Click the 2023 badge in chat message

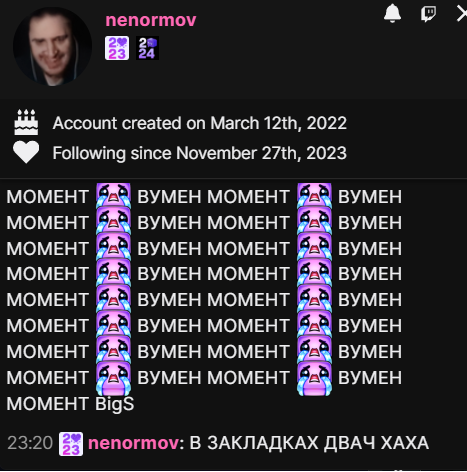[x=71, y=444]
